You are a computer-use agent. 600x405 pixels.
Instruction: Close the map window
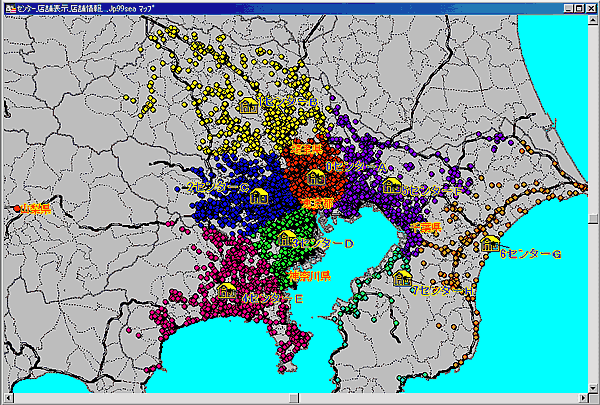tap(591, 8)
